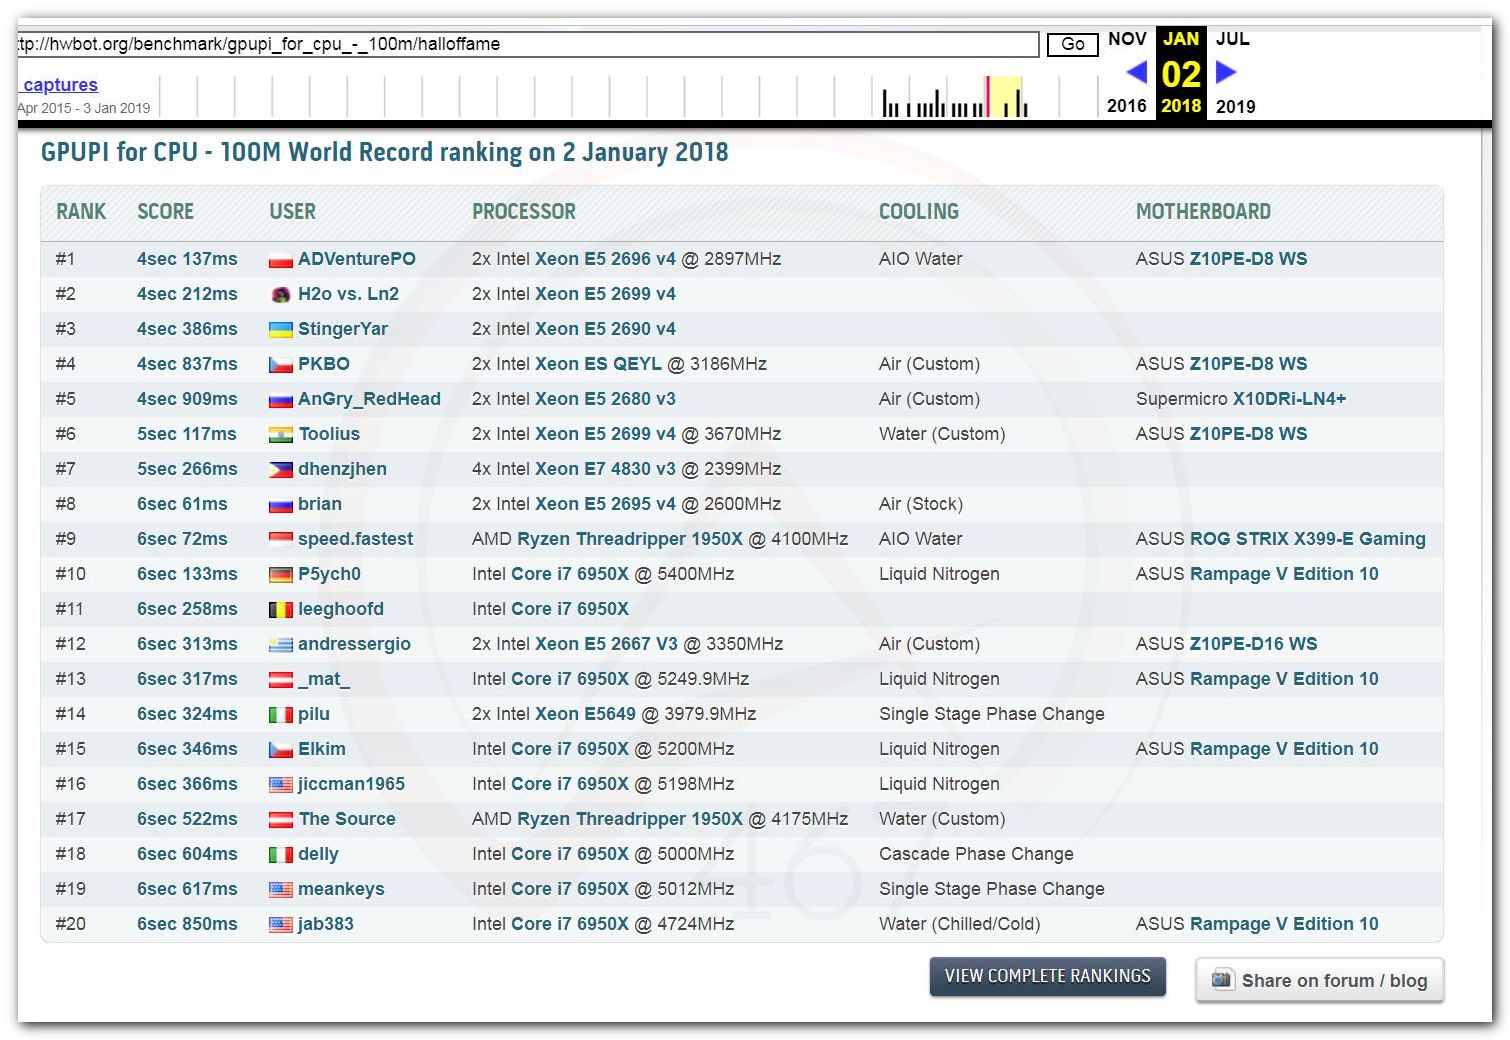Viewport: 1510px width, 1040px height.
Task: Open ROG STRIX X399-E Gaming motherboard link
Action: [x=1308, y=539]
